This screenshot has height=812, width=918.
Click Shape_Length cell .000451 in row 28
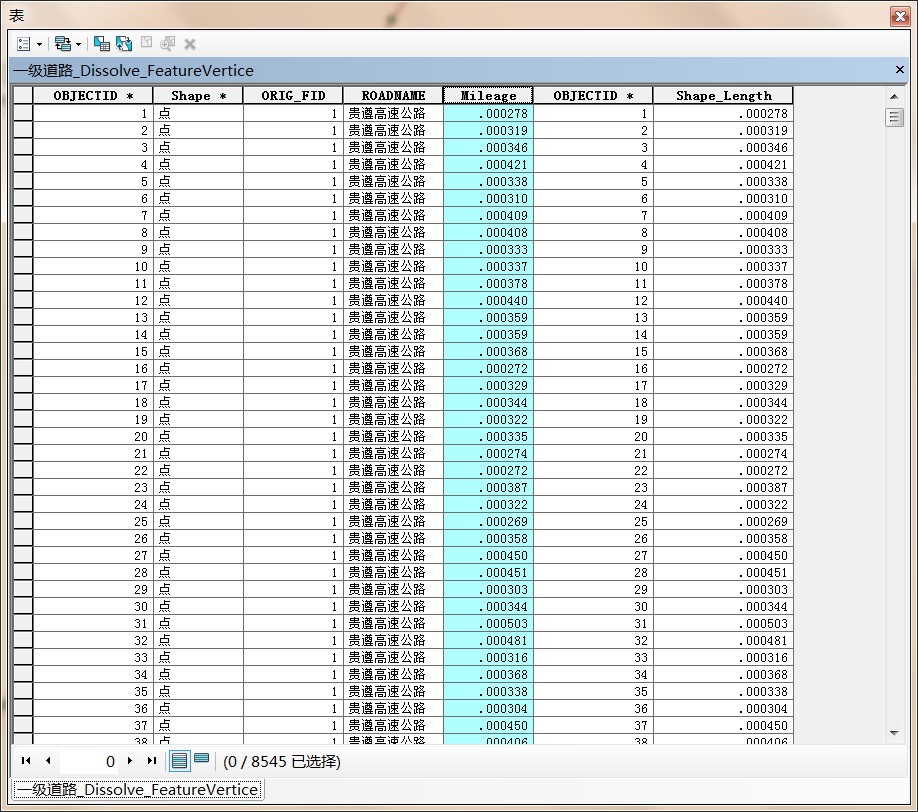[723, 573]
